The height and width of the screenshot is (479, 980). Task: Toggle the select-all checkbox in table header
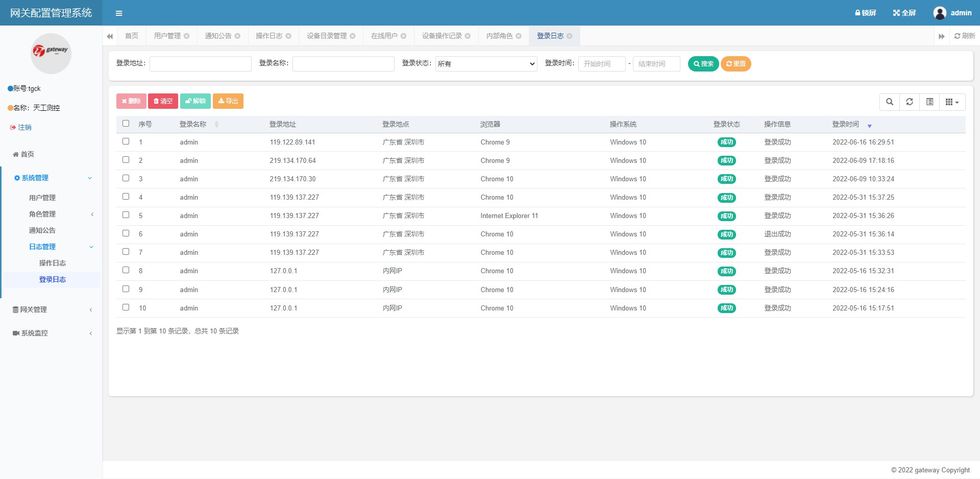click(x=125, y=124)
